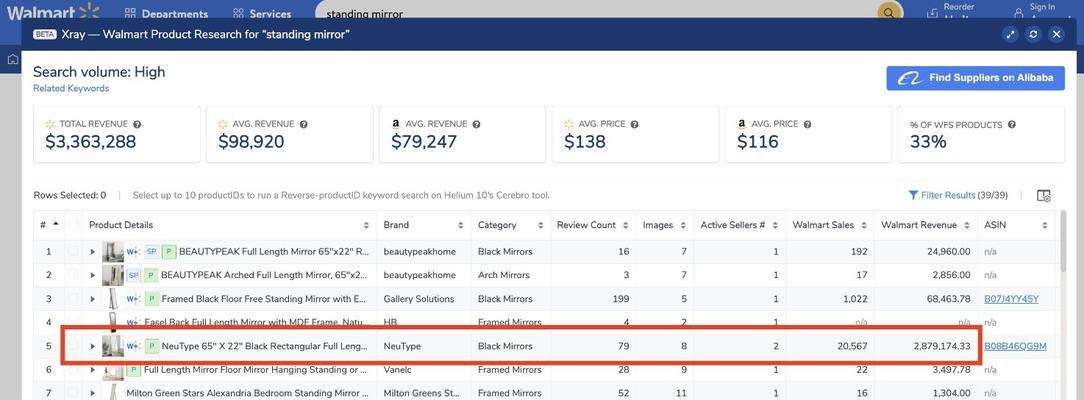This screenshot has width=1084, height=400.
Task: Tick checkbox for row 6 Vanelc mirror
Action: pyautogui.click(x=73, y=370)
